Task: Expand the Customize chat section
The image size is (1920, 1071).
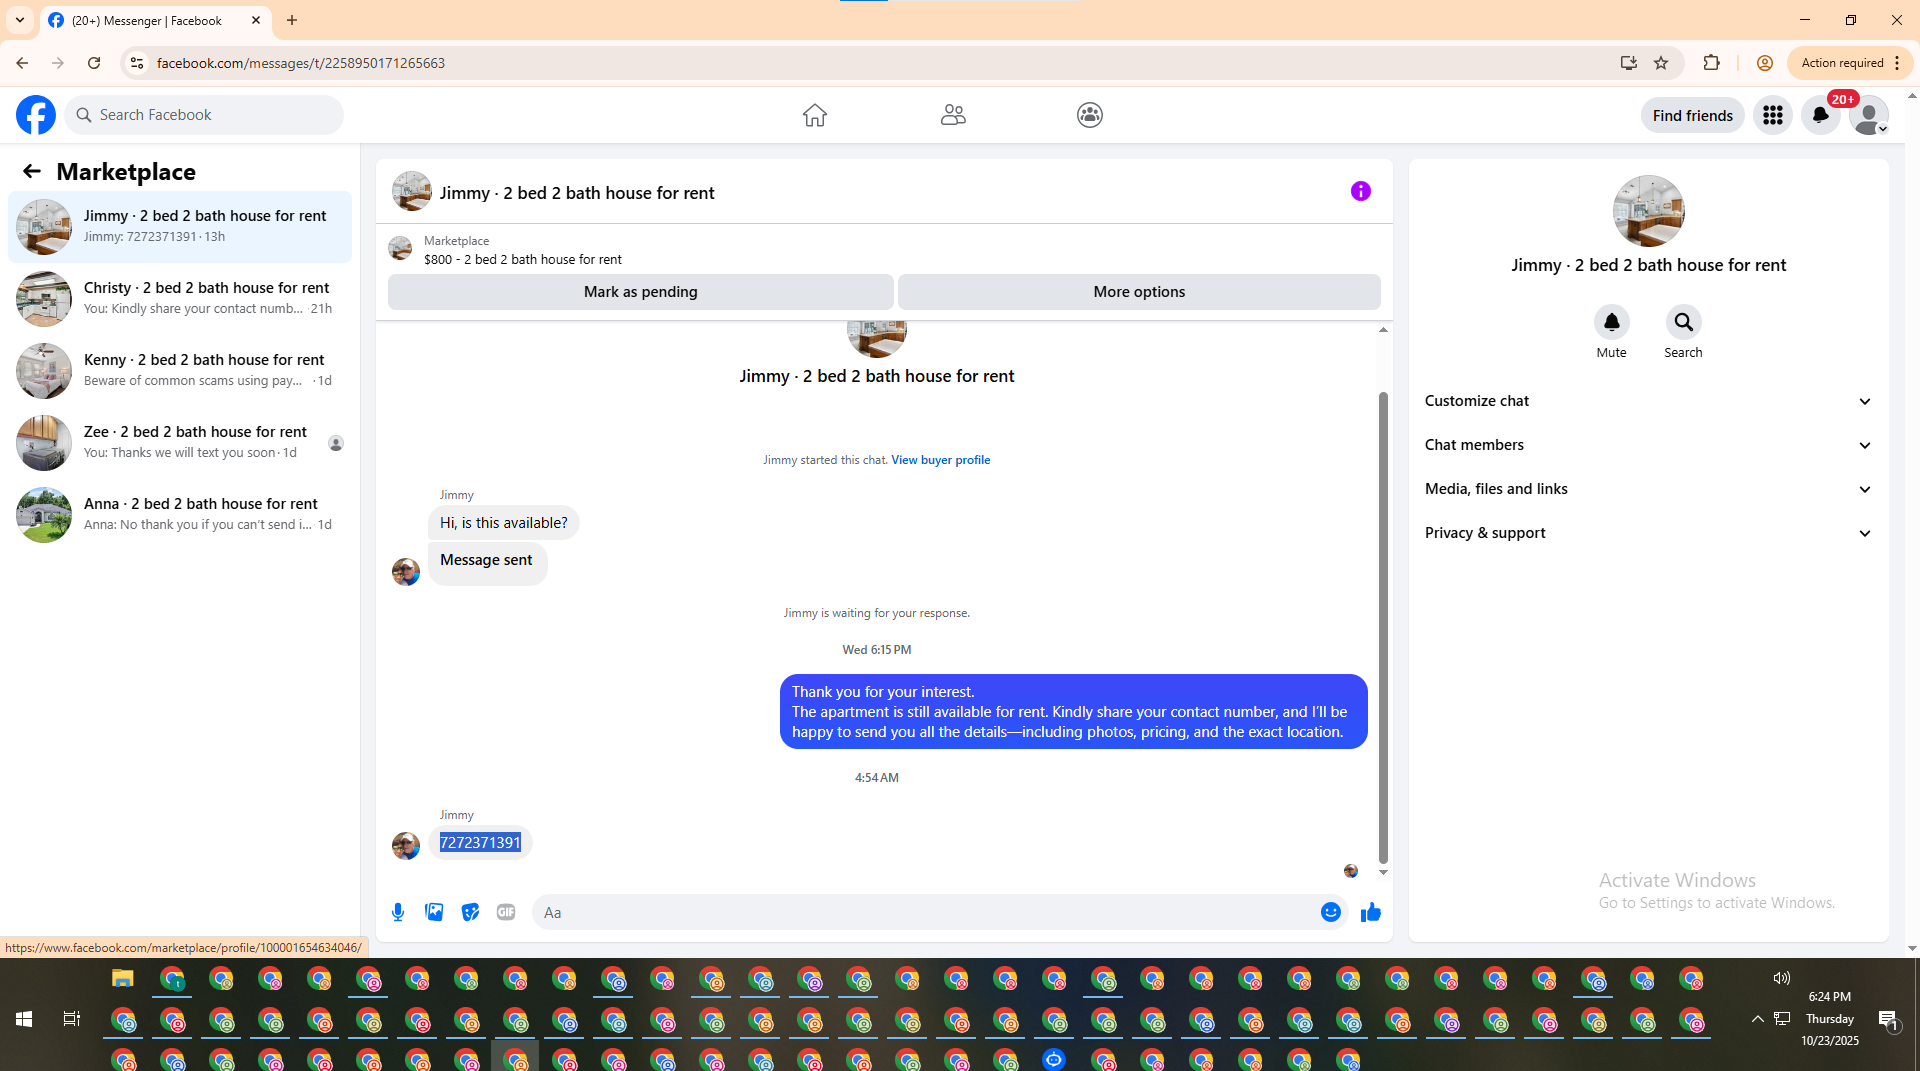Action: pos(1648,401)
